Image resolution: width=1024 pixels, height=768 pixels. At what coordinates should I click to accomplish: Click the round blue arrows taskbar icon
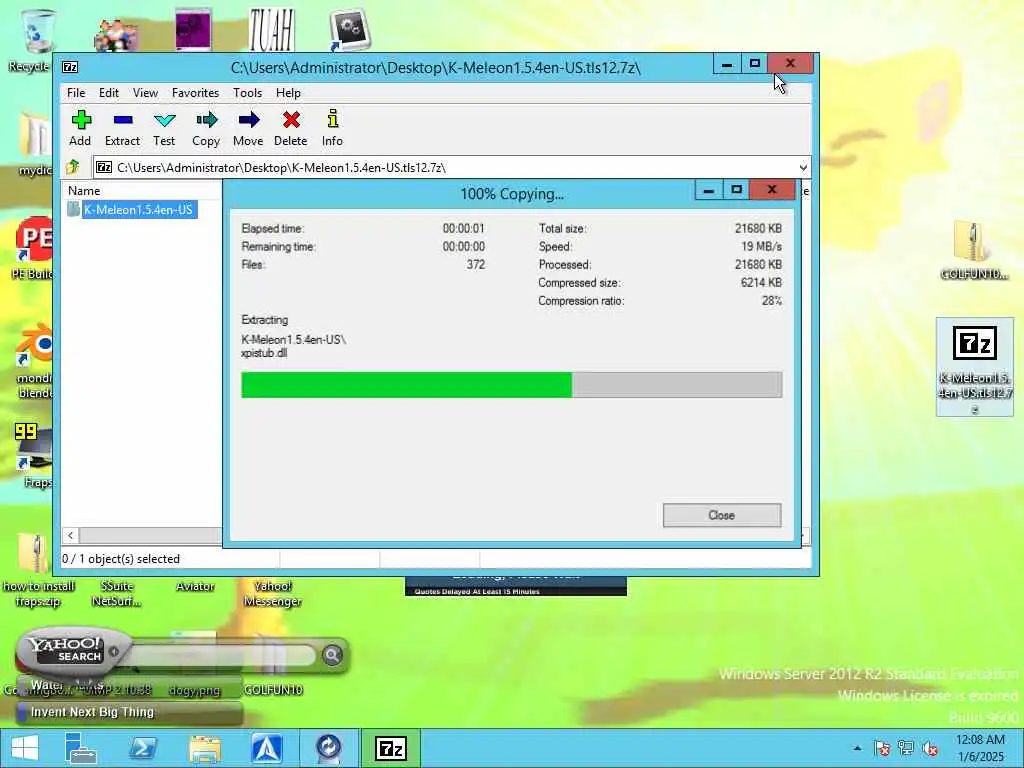click(x=328, y=748)
